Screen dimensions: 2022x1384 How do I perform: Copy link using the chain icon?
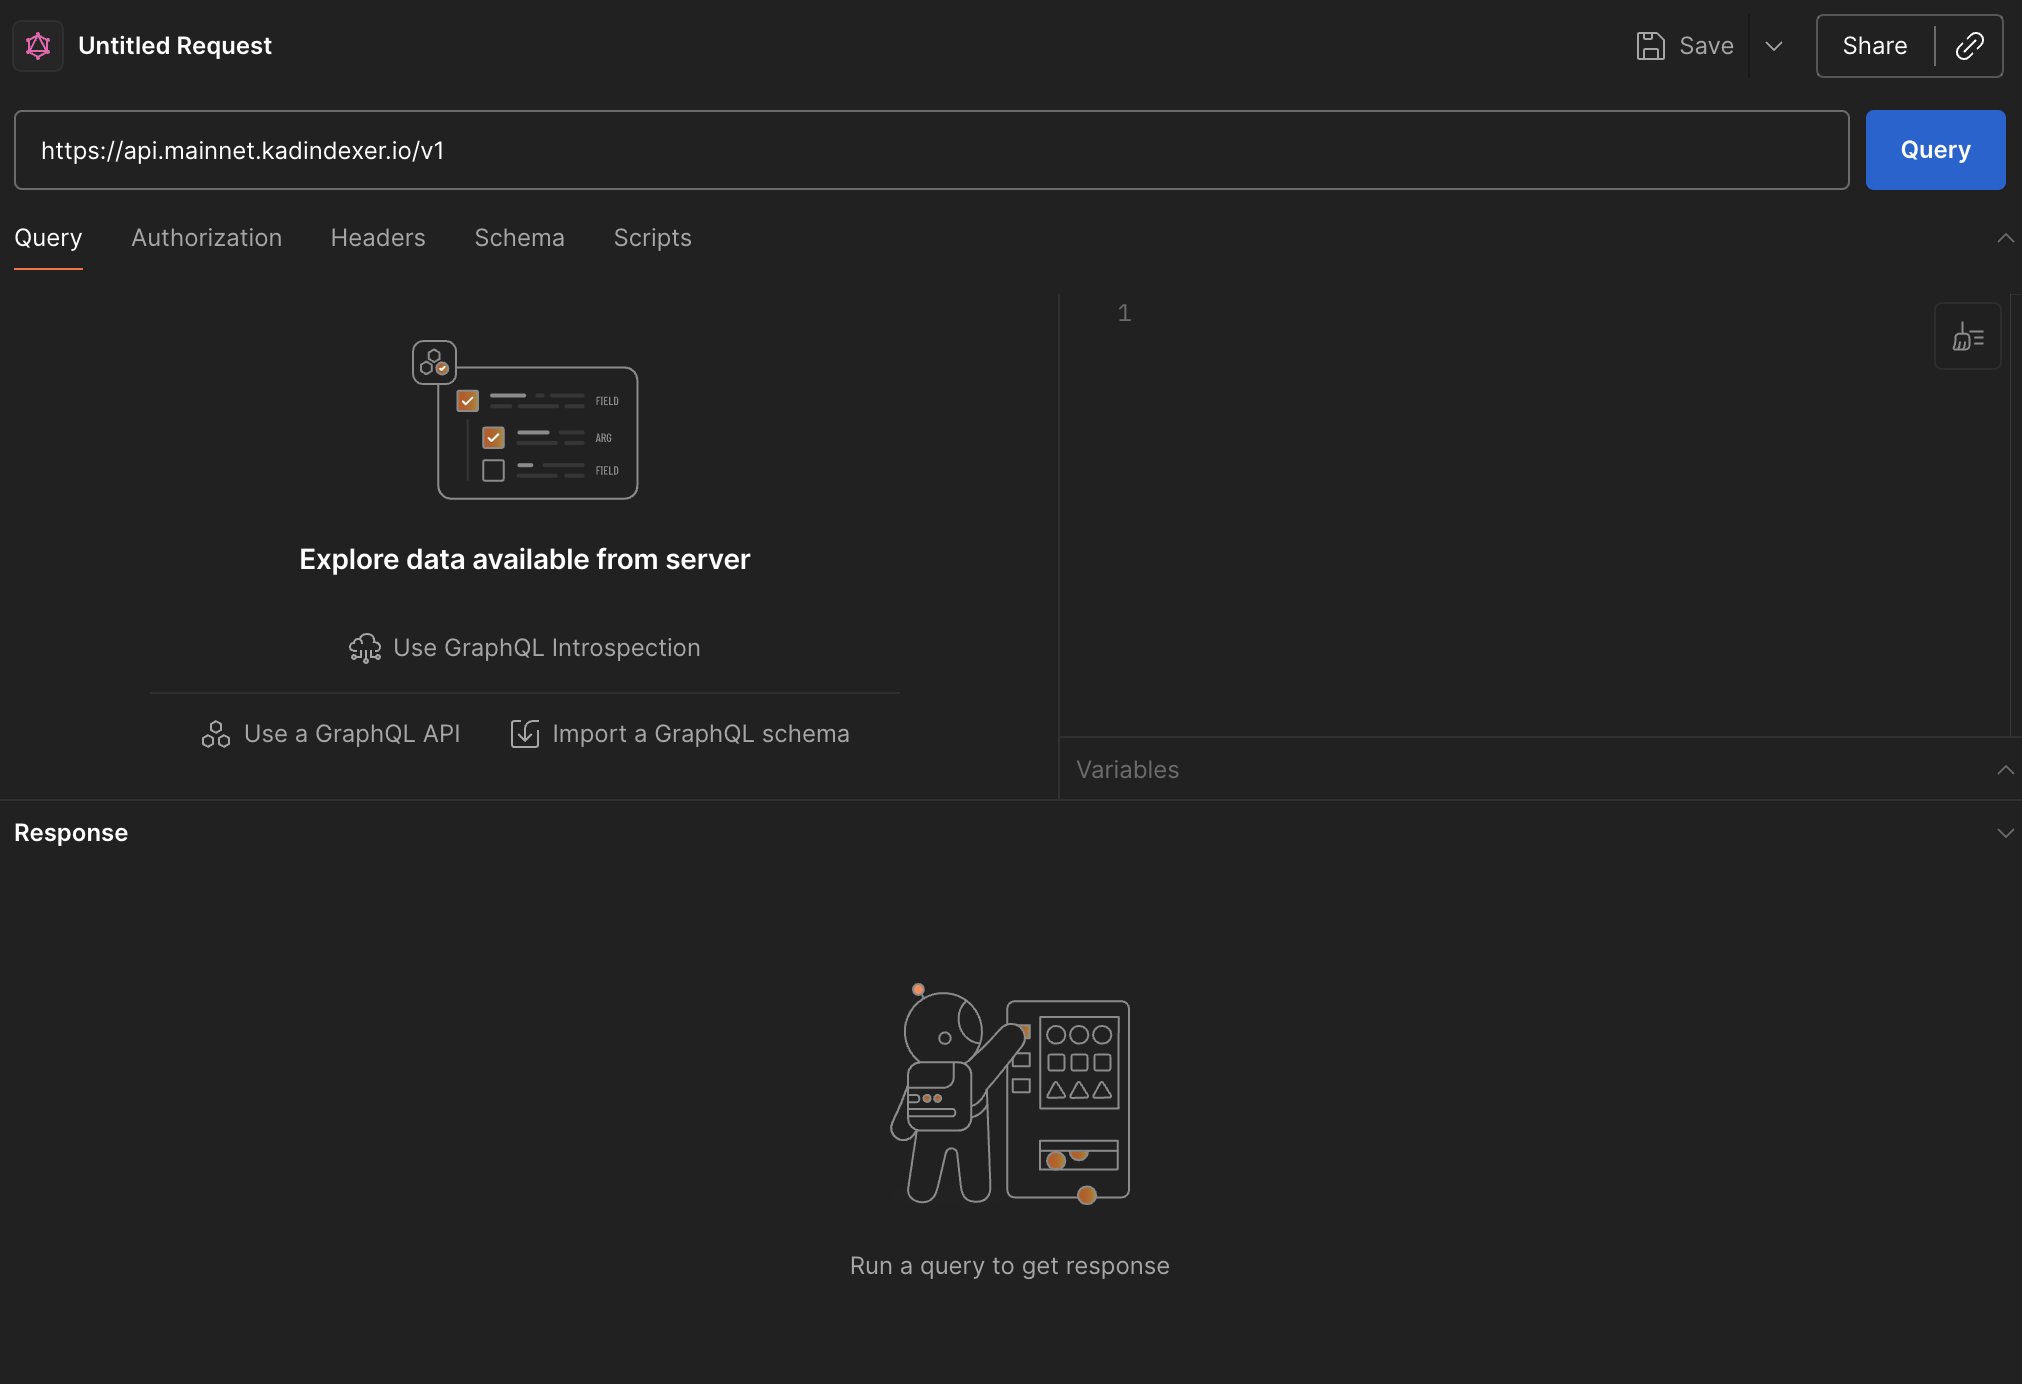(1969, 46)
